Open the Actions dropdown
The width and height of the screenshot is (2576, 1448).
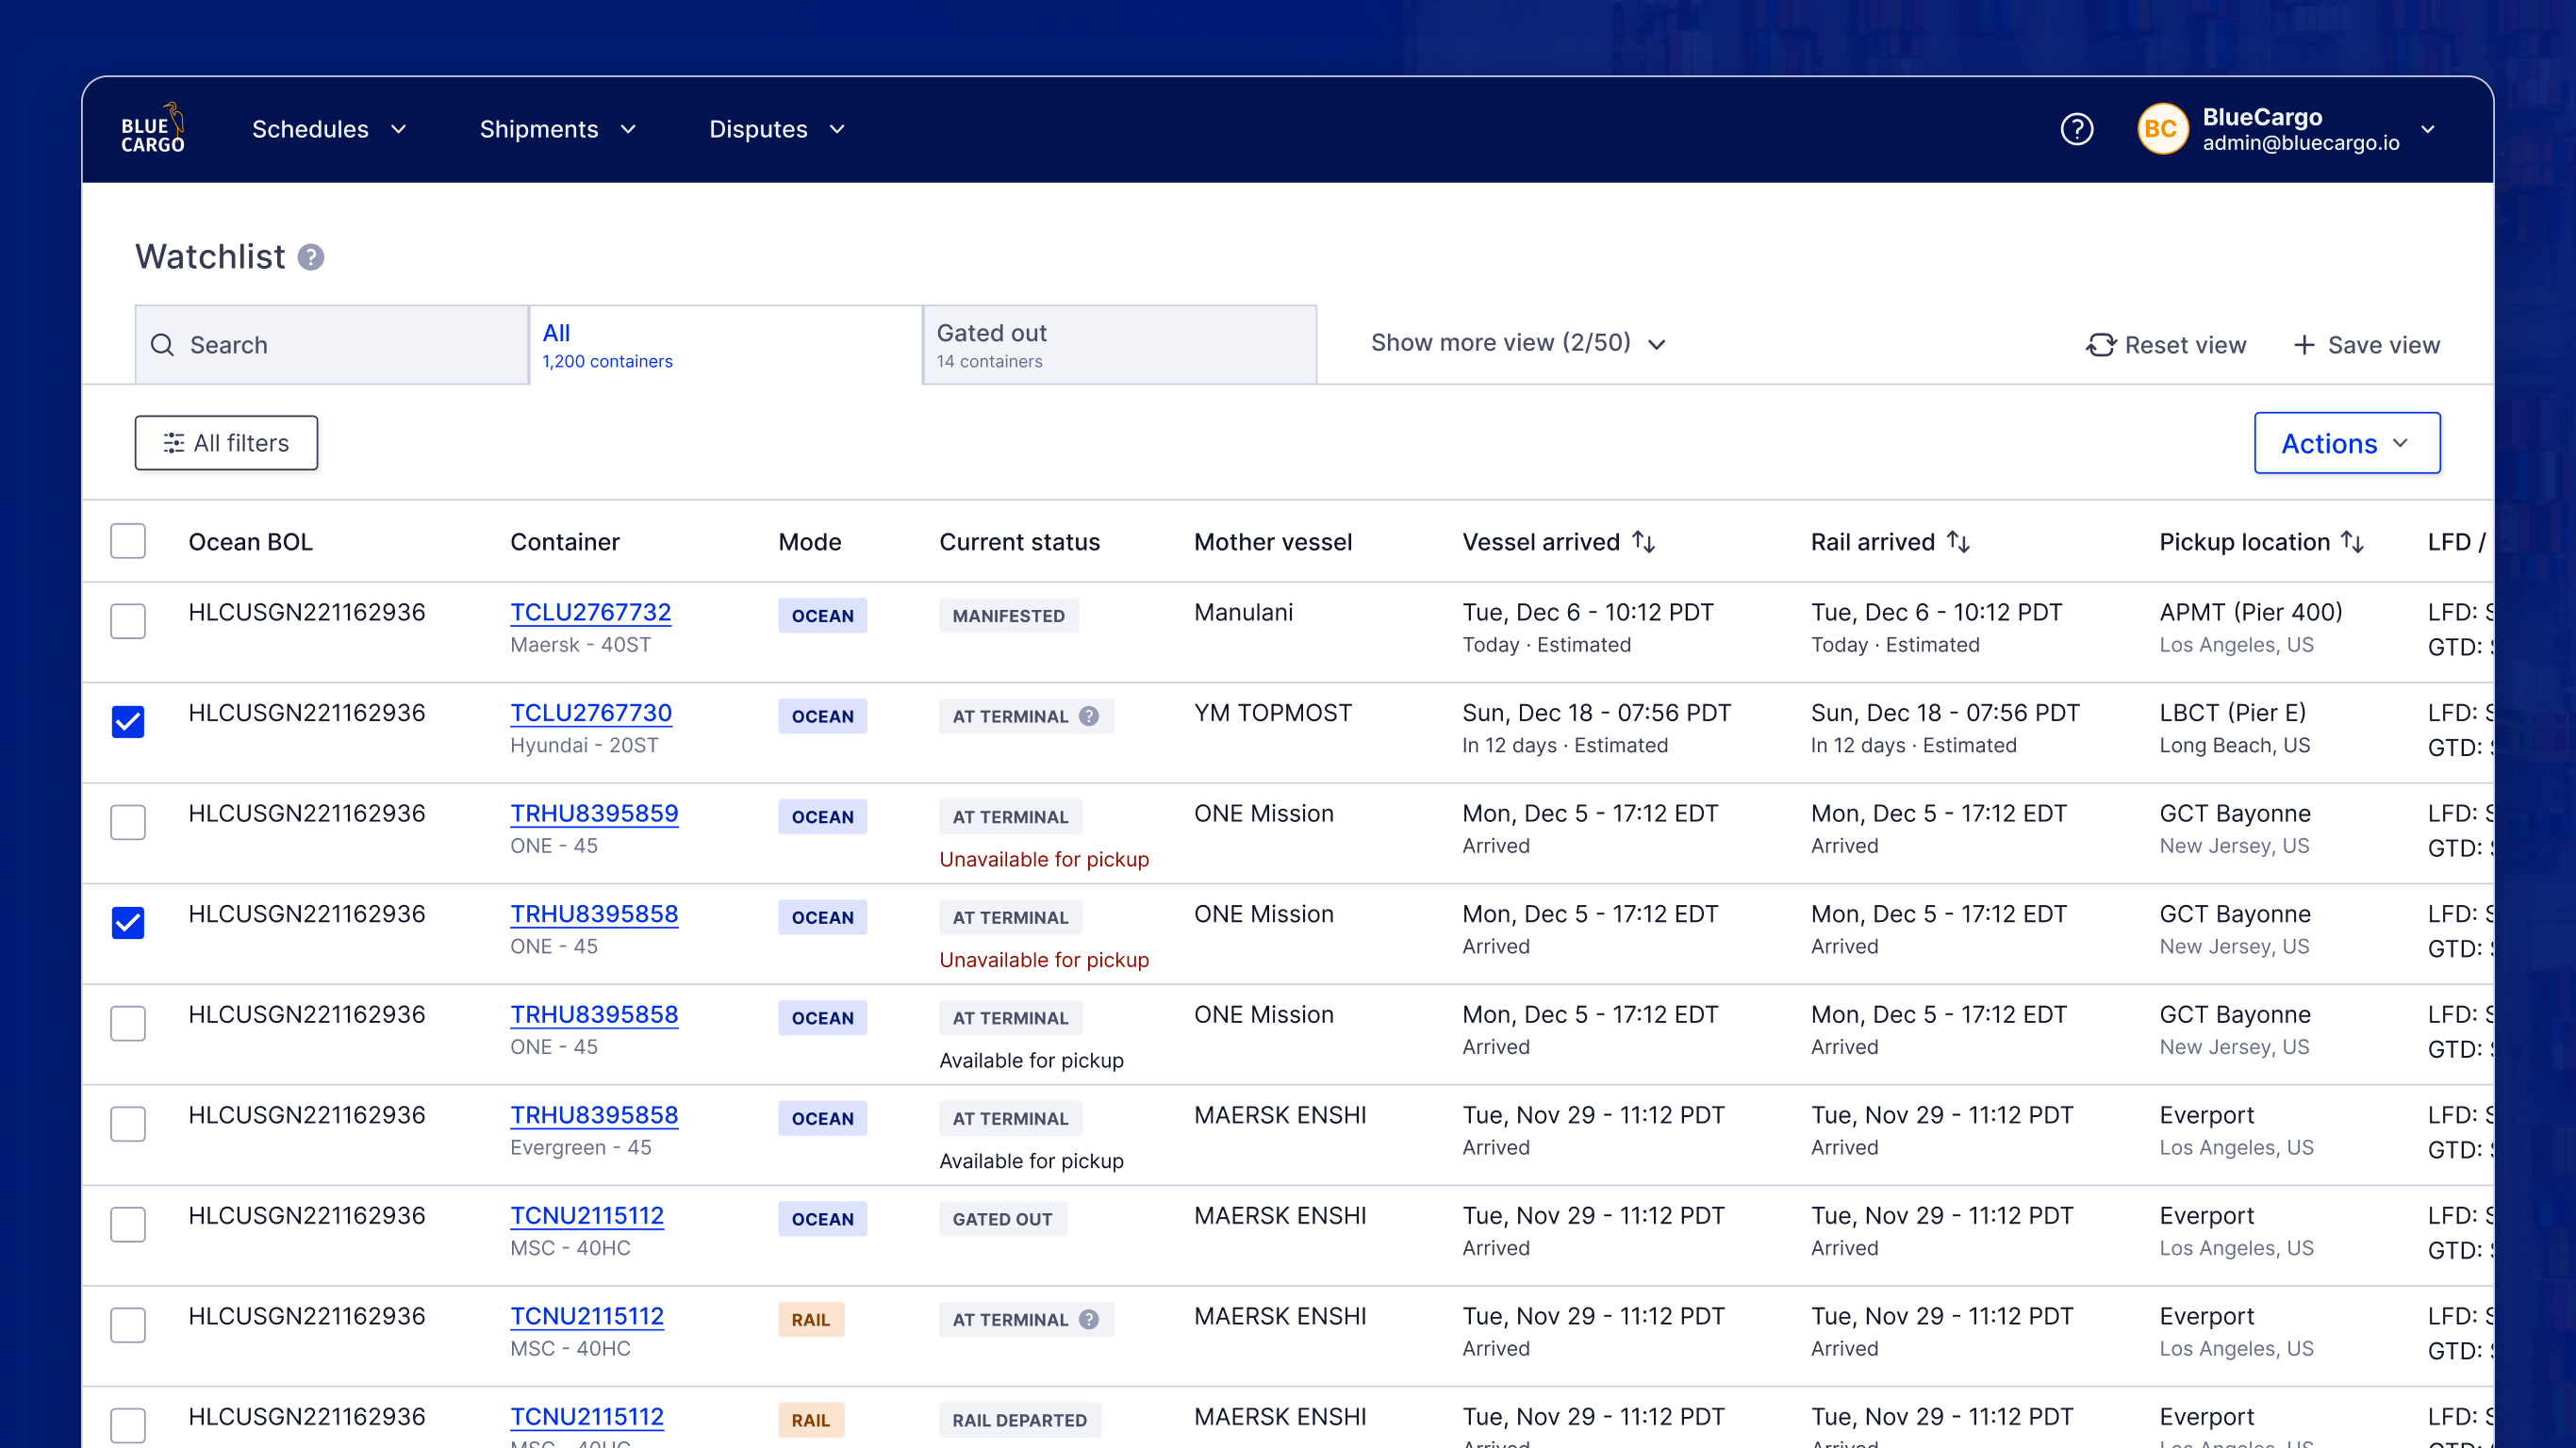coord(2346,443)
